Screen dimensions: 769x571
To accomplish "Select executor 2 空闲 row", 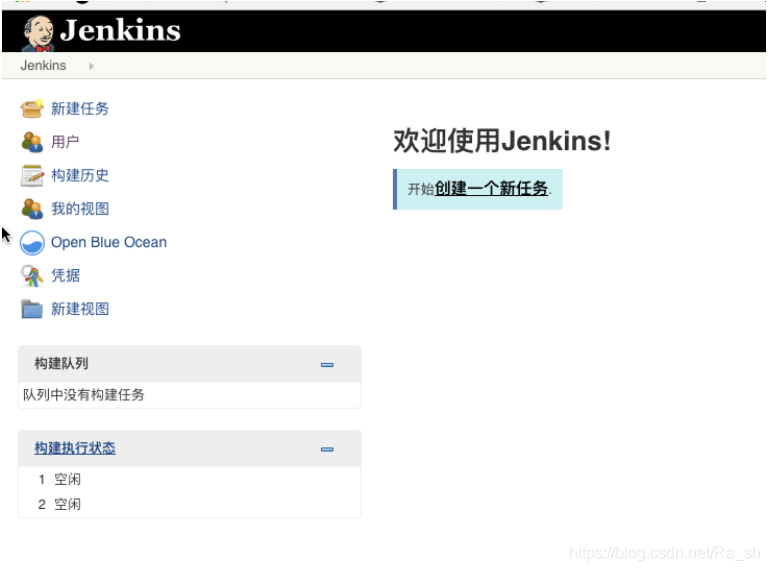I will click(189, 504).
